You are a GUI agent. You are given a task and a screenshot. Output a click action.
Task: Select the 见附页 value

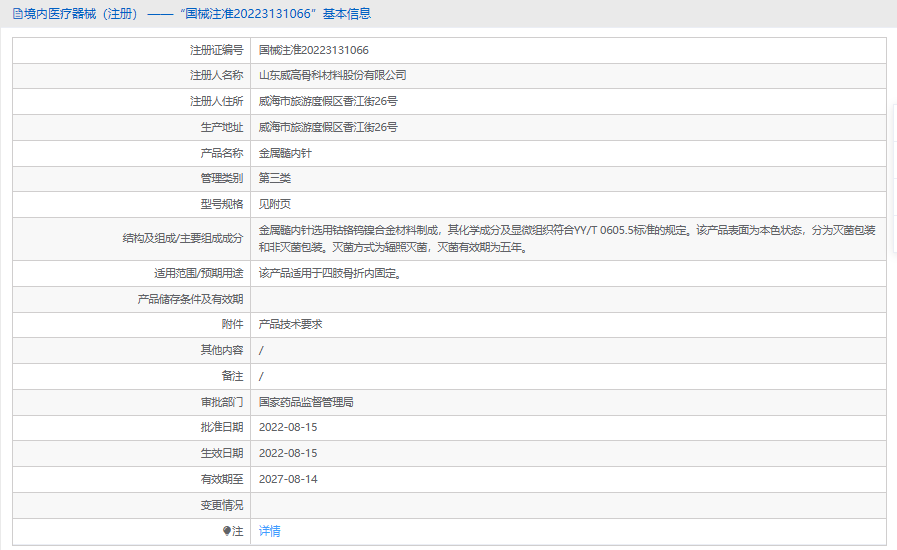pos(275,204)
